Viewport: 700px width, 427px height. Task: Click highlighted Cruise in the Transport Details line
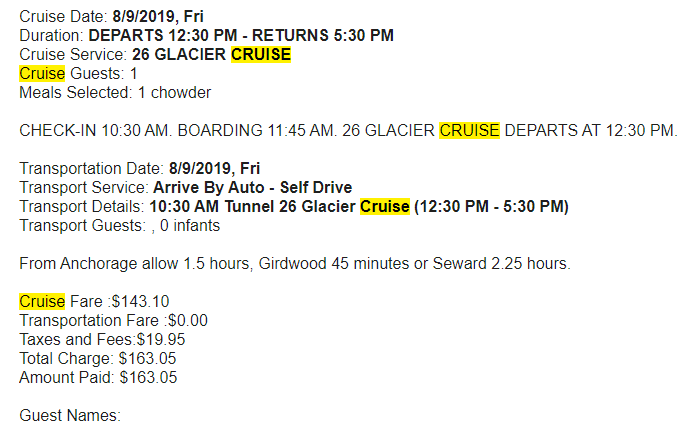pyautogui.click(x=385, y=207)
